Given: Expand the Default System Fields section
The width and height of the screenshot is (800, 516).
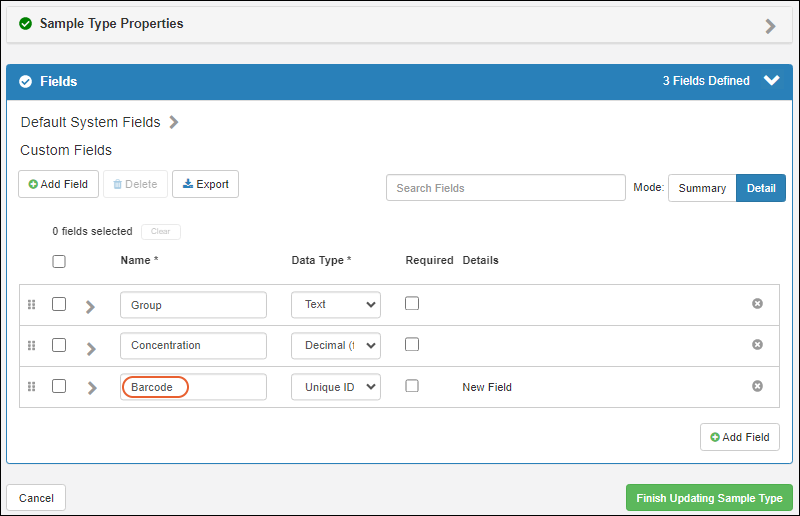Looking at the screenshot, I should pos(174,122).
